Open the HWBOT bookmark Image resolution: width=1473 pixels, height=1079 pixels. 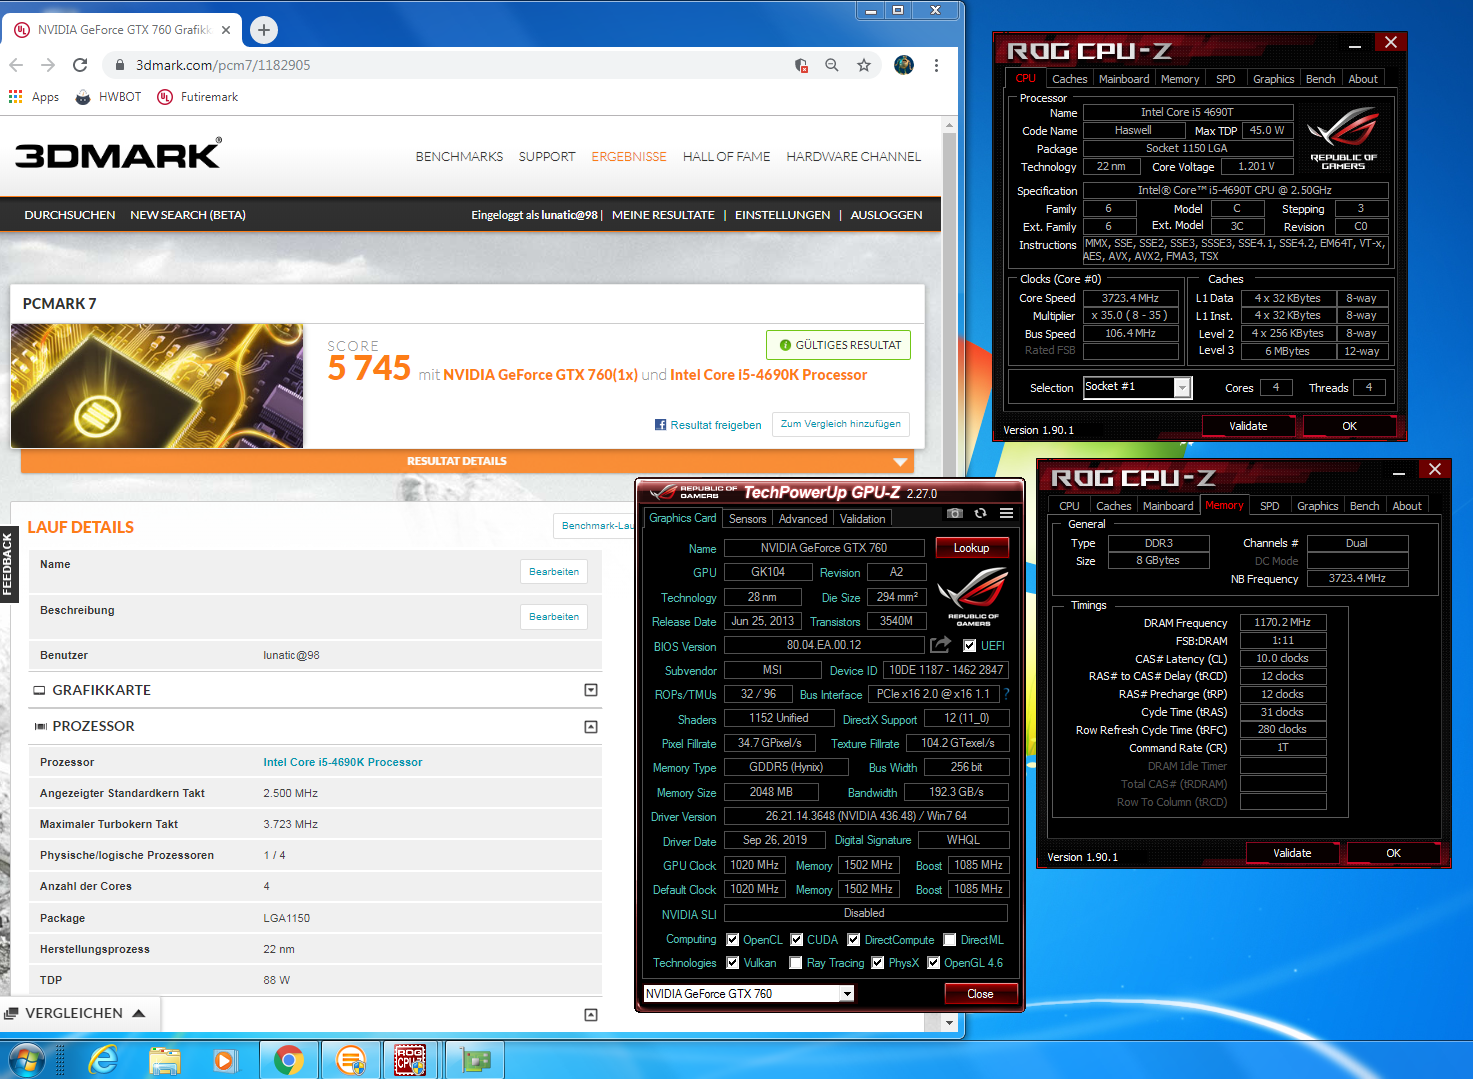click(108, 97)
